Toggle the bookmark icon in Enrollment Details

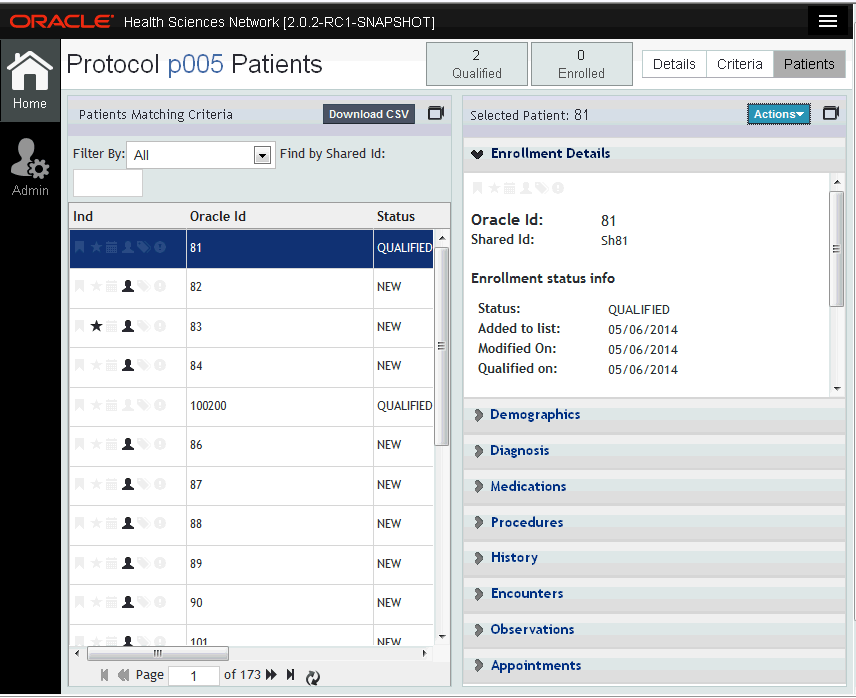click(x=477, y=188)
